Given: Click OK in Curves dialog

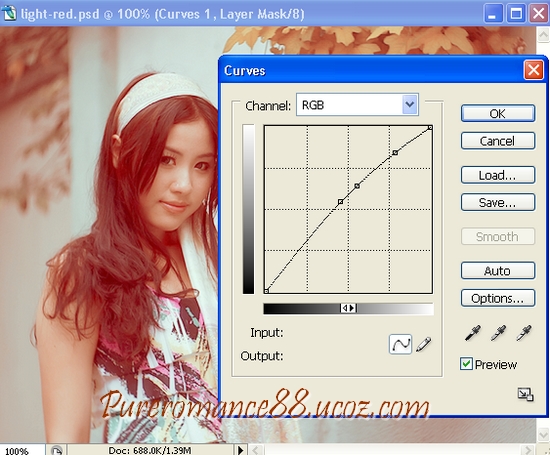Looking at the screenshot, I should click(498, 113).
